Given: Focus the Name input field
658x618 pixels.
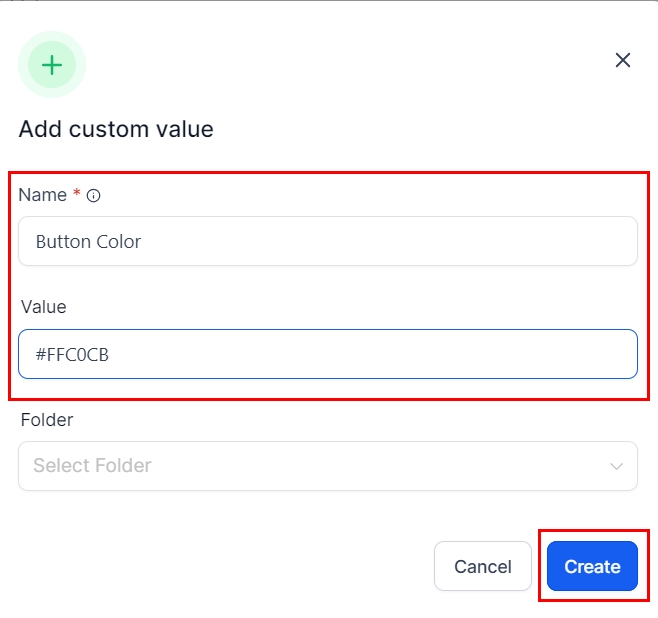Looking at the screenshot, I should (x=328, y=241).
